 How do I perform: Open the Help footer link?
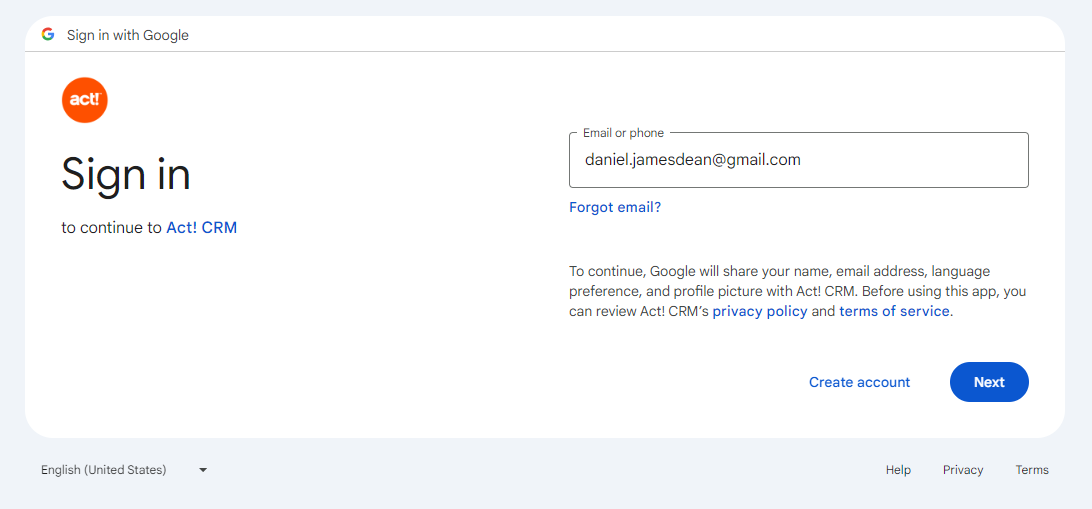coord(898,470)
